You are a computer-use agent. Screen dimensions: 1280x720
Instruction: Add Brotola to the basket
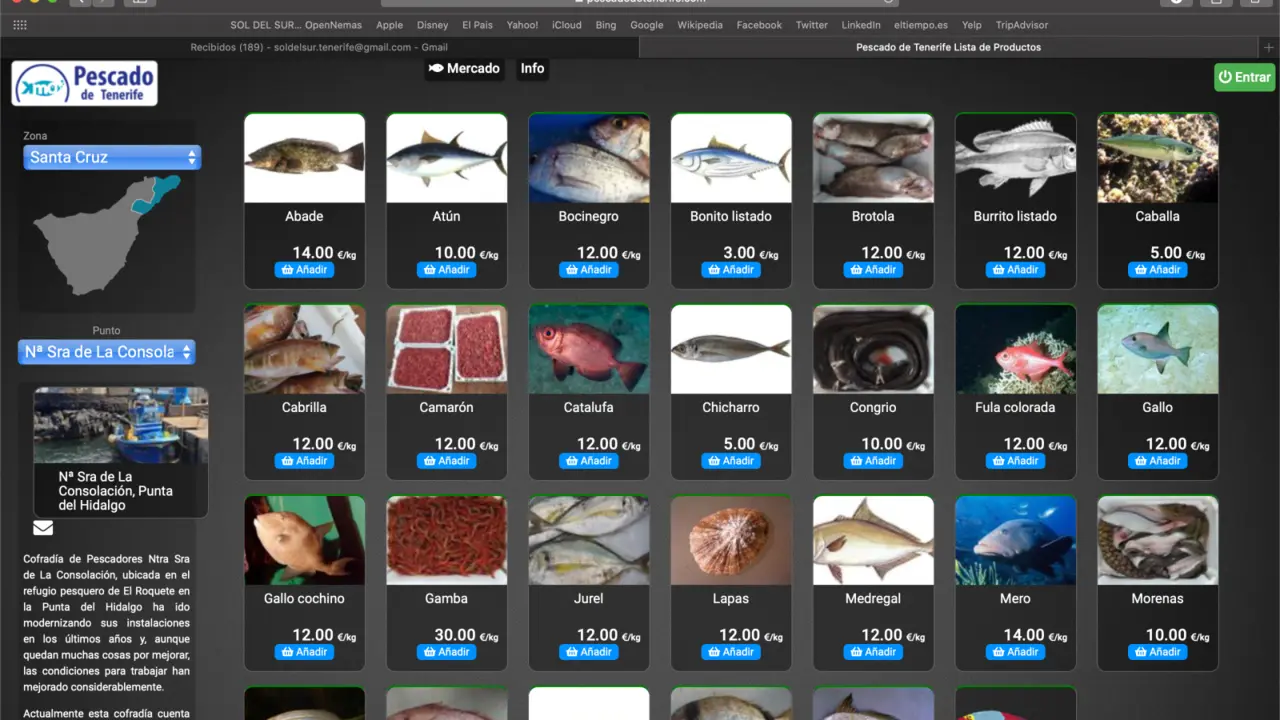coord(873,270)
